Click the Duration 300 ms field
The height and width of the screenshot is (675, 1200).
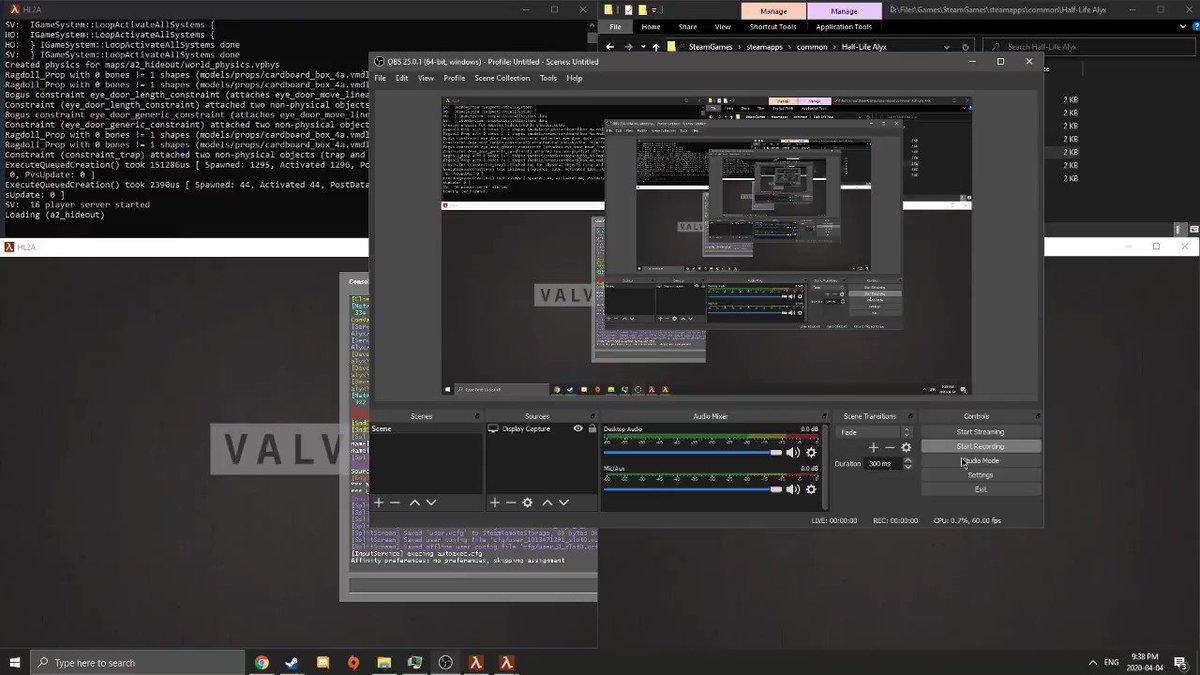click(x=882, y=463)
